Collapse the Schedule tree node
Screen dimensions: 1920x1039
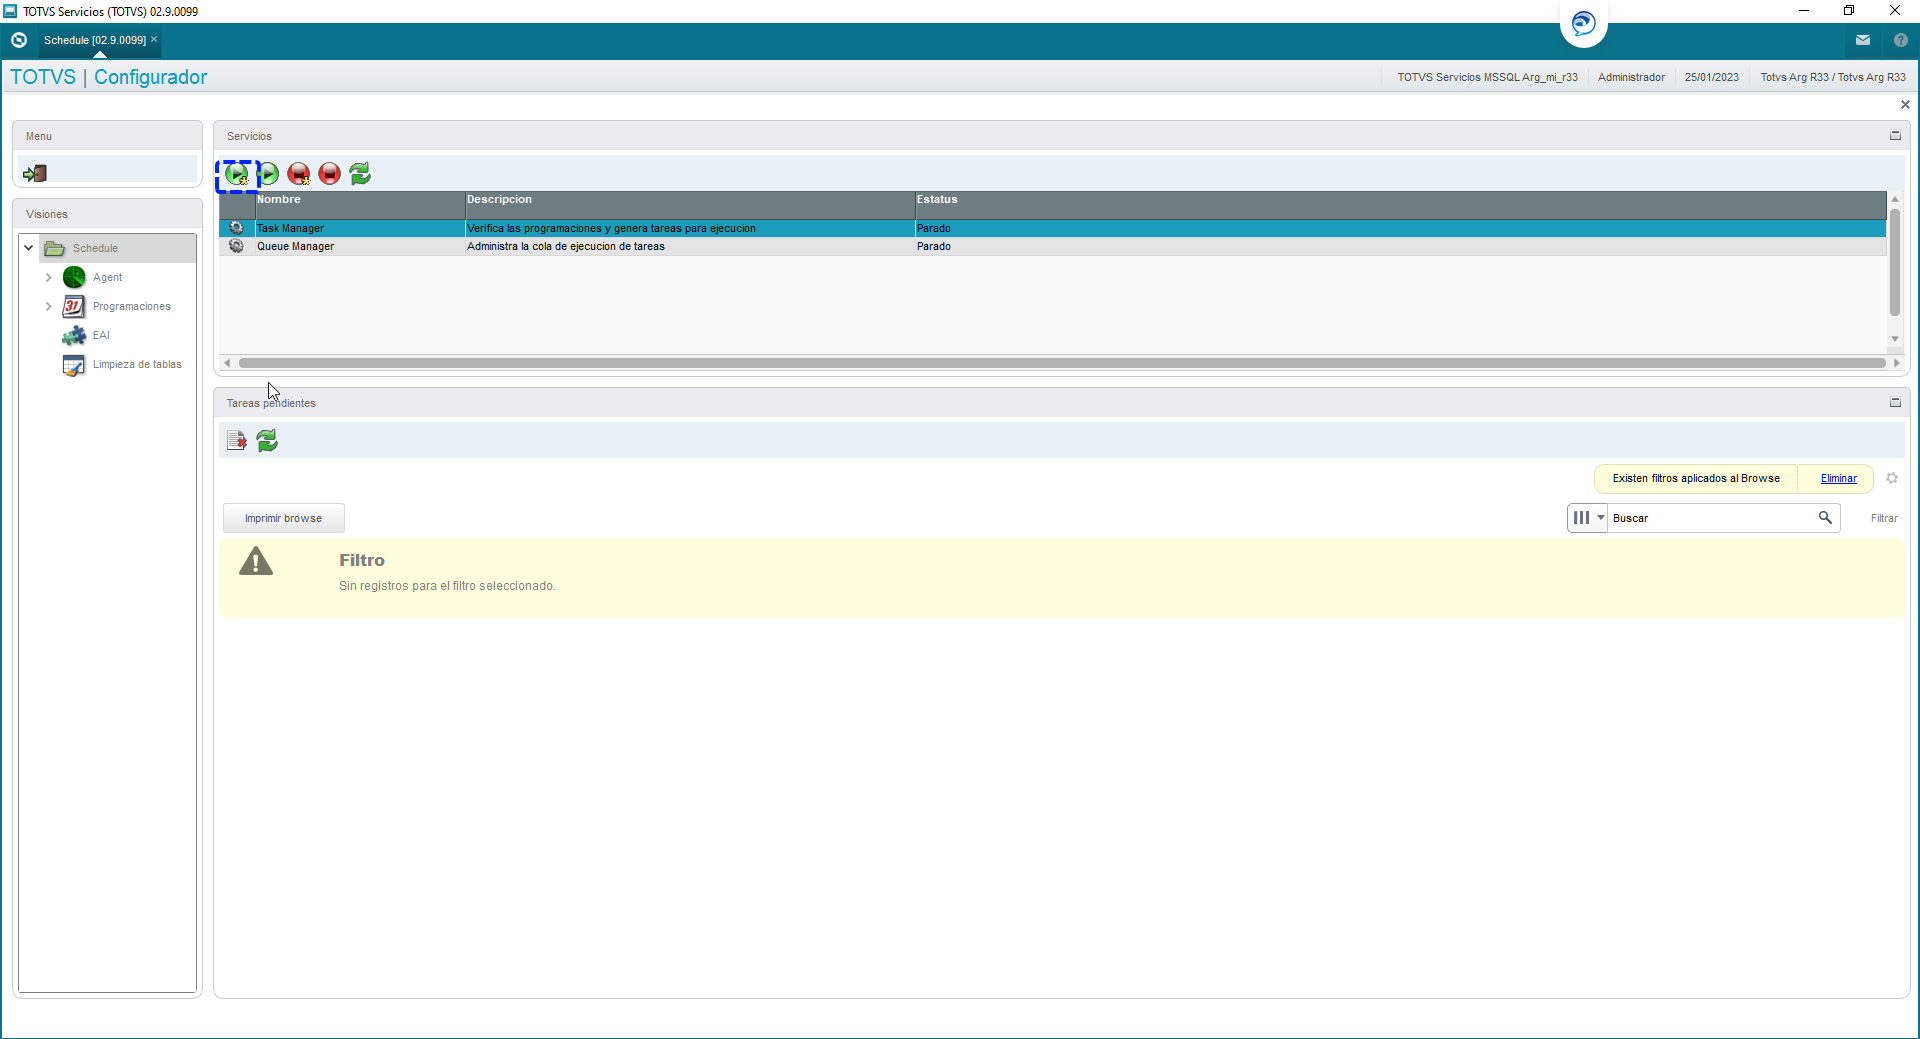29,247
